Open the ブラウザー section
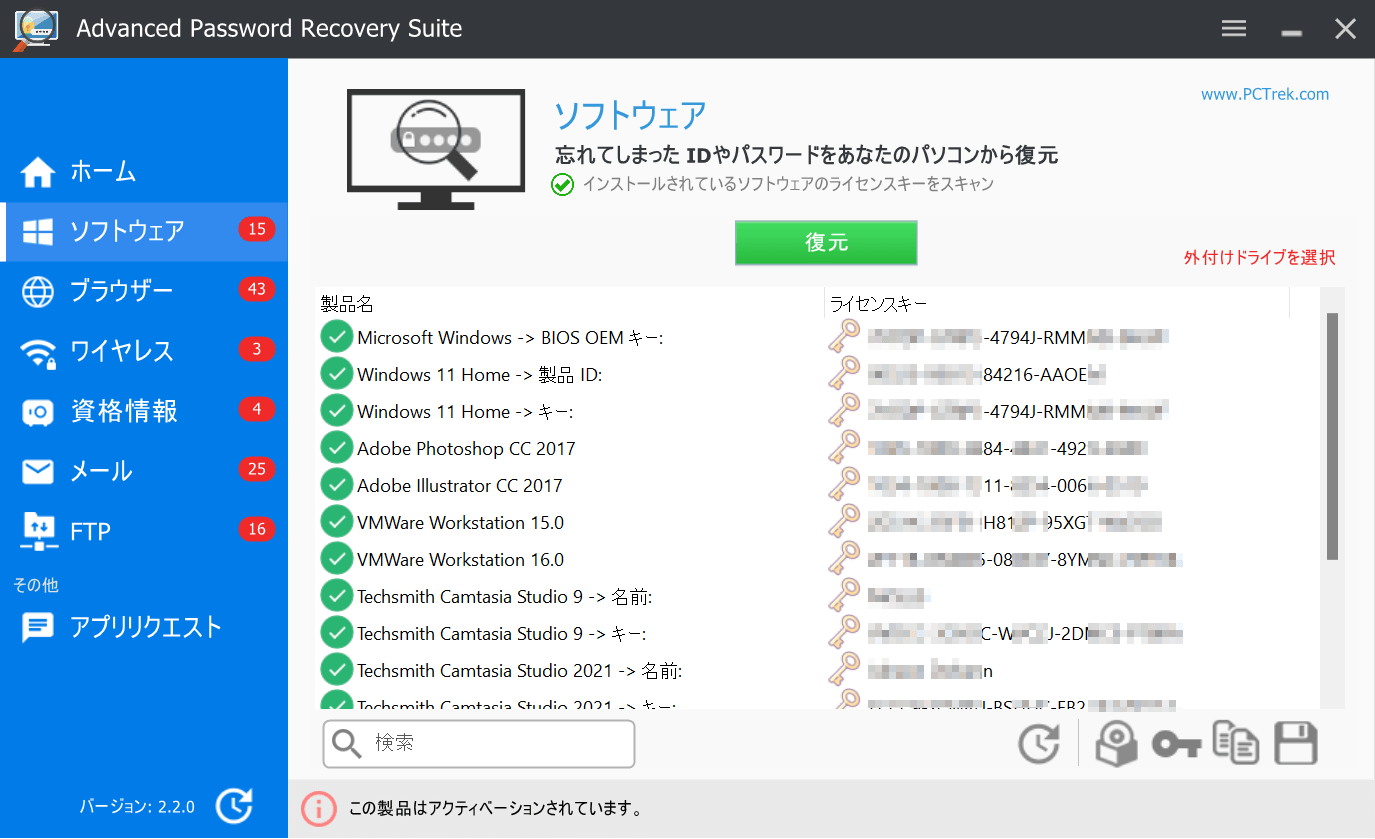Screen dimensions: 1375x839 144,291
